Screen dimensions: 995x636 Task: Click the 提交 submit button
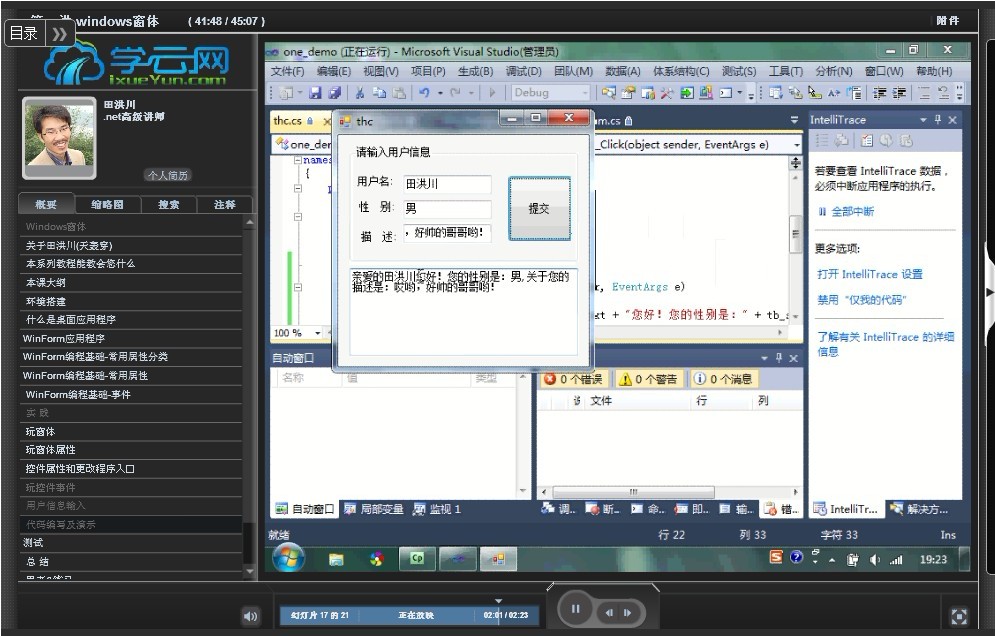pyautogui.click(x=539, y=209)
